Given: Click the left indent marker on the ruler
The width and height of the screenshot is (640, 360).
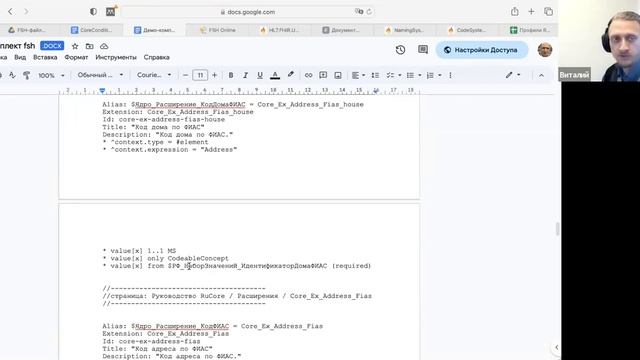Looking at the screenshot, I should [102, 90].
